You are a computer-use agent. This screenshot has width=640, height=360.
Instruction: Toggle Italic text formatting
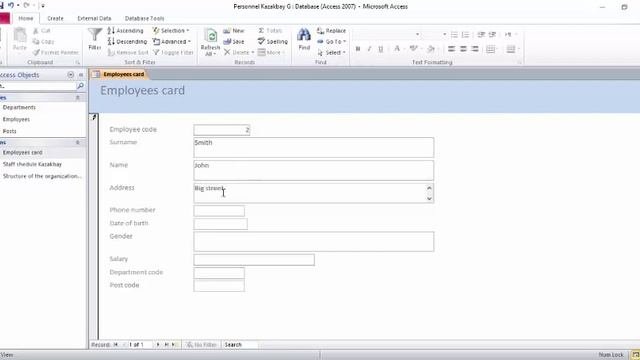(x=369, y=49)
